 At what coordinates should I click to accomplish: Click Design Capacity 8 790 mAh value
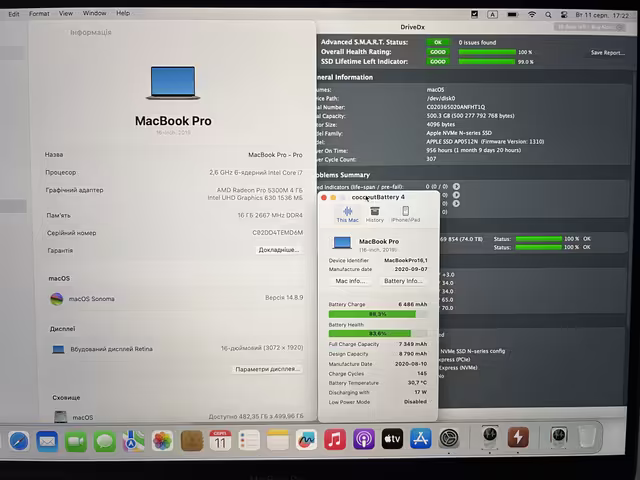coord(413,354)
